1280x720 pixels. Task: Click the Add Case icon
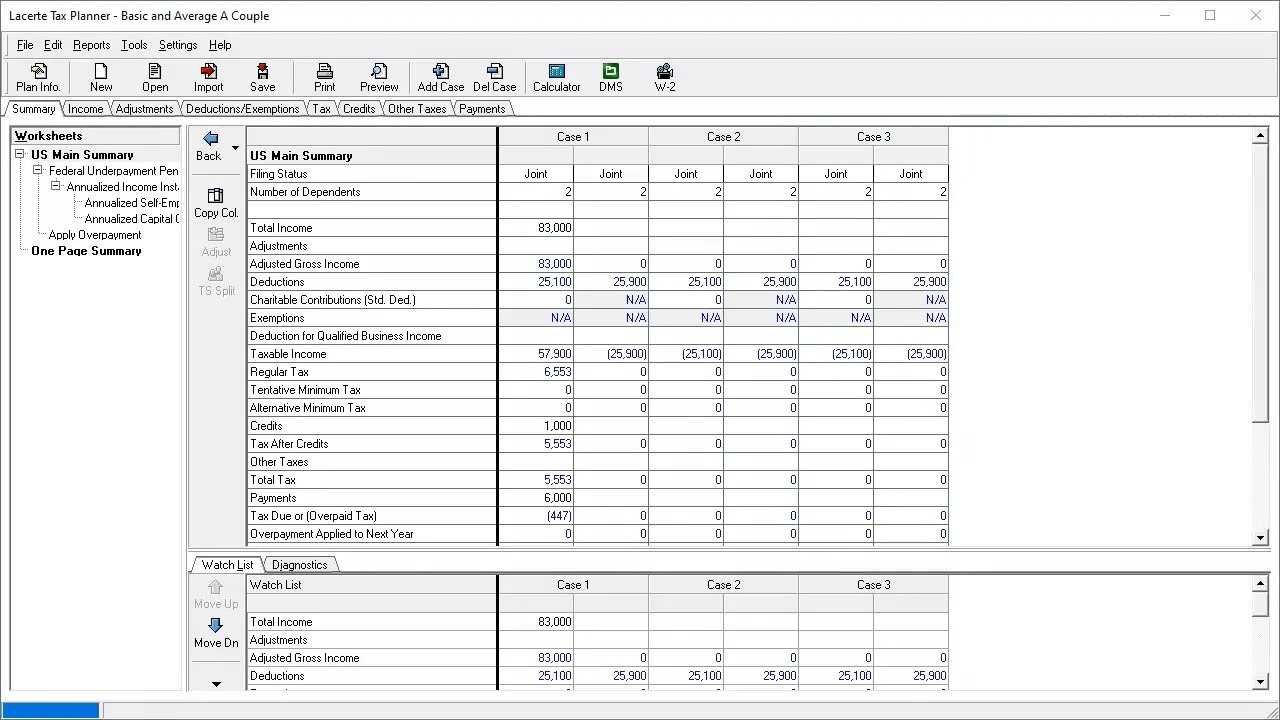[440, 77]
